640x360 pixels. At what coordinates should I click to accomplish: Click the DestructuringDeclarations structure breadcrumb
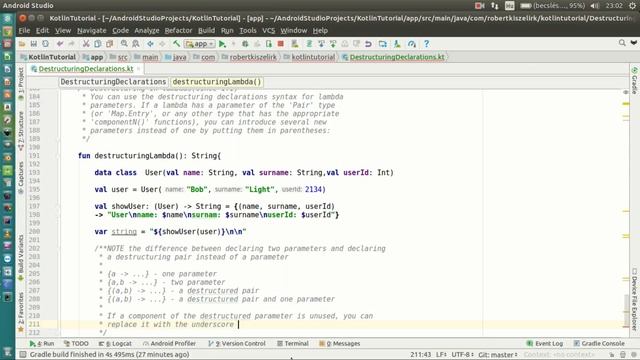[113, 82]
